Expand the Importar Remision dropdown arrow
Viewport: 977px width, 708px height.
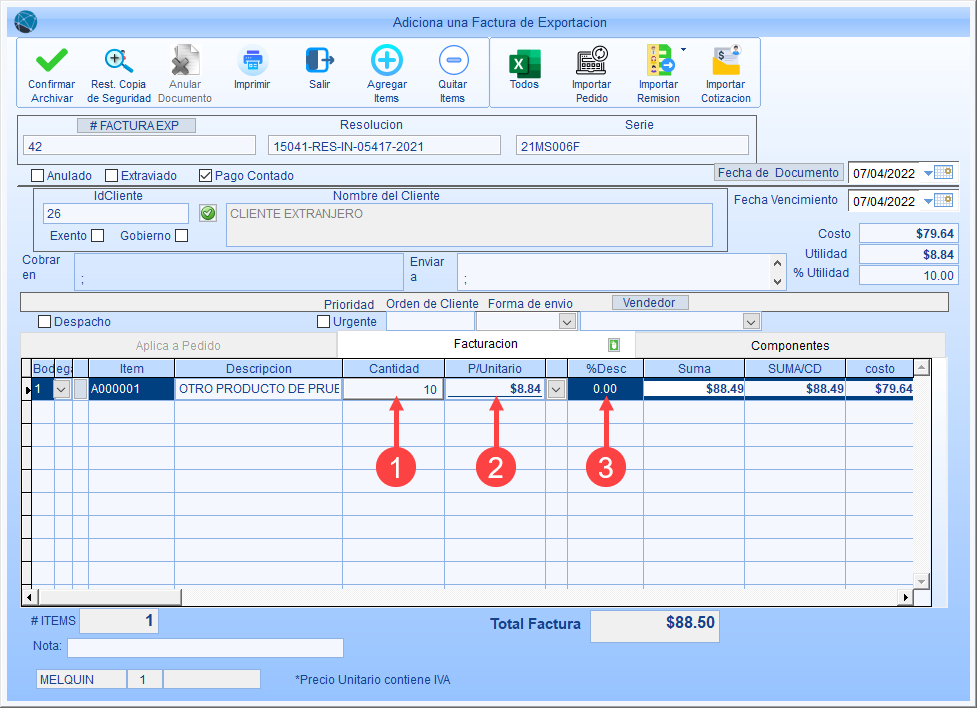(x=684, y=49)
